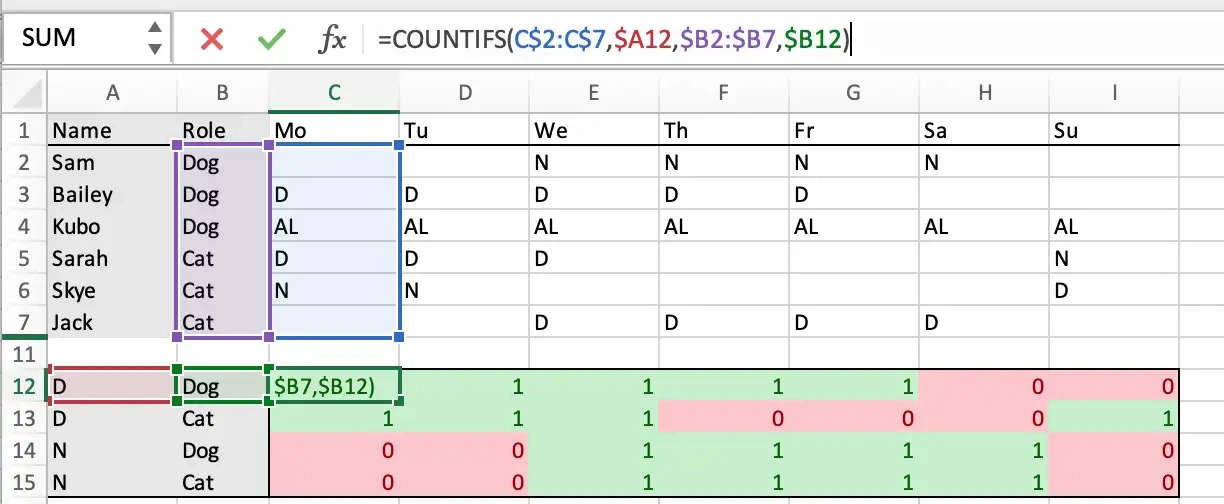
Task: Click the We header cell
Action: point(594,130)
